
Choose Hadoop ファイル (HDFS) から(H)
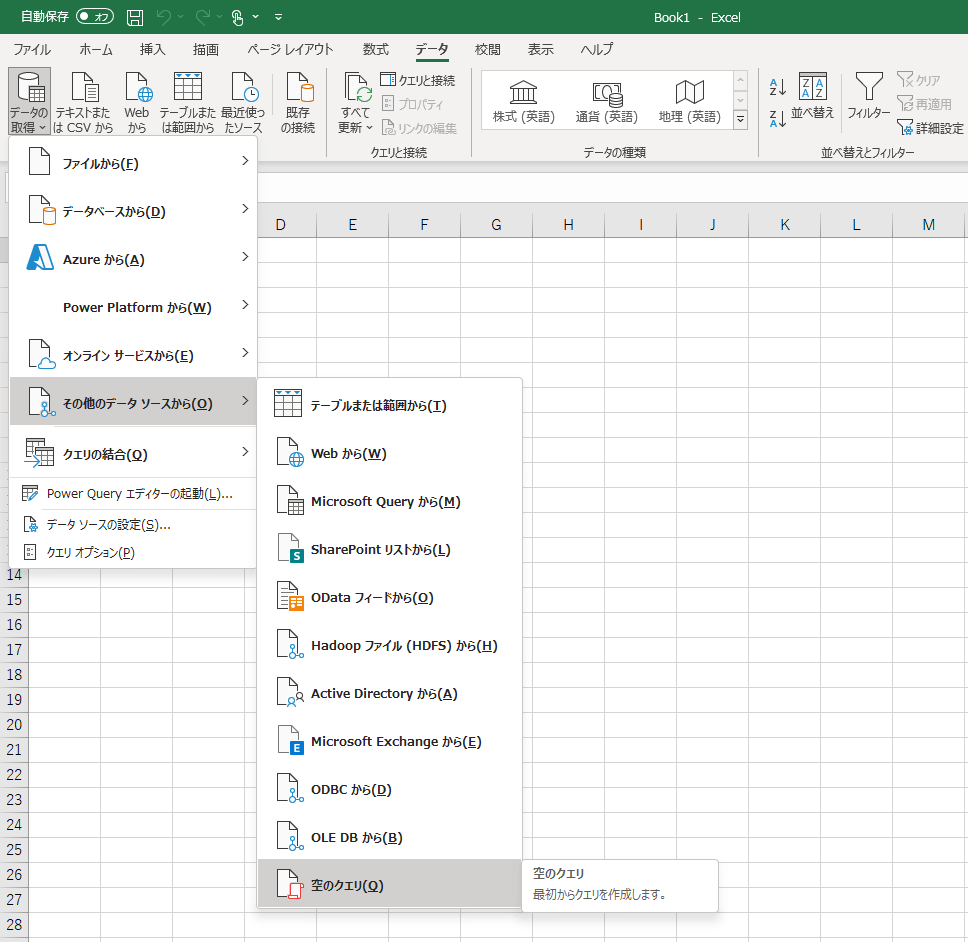pos(390,645)
